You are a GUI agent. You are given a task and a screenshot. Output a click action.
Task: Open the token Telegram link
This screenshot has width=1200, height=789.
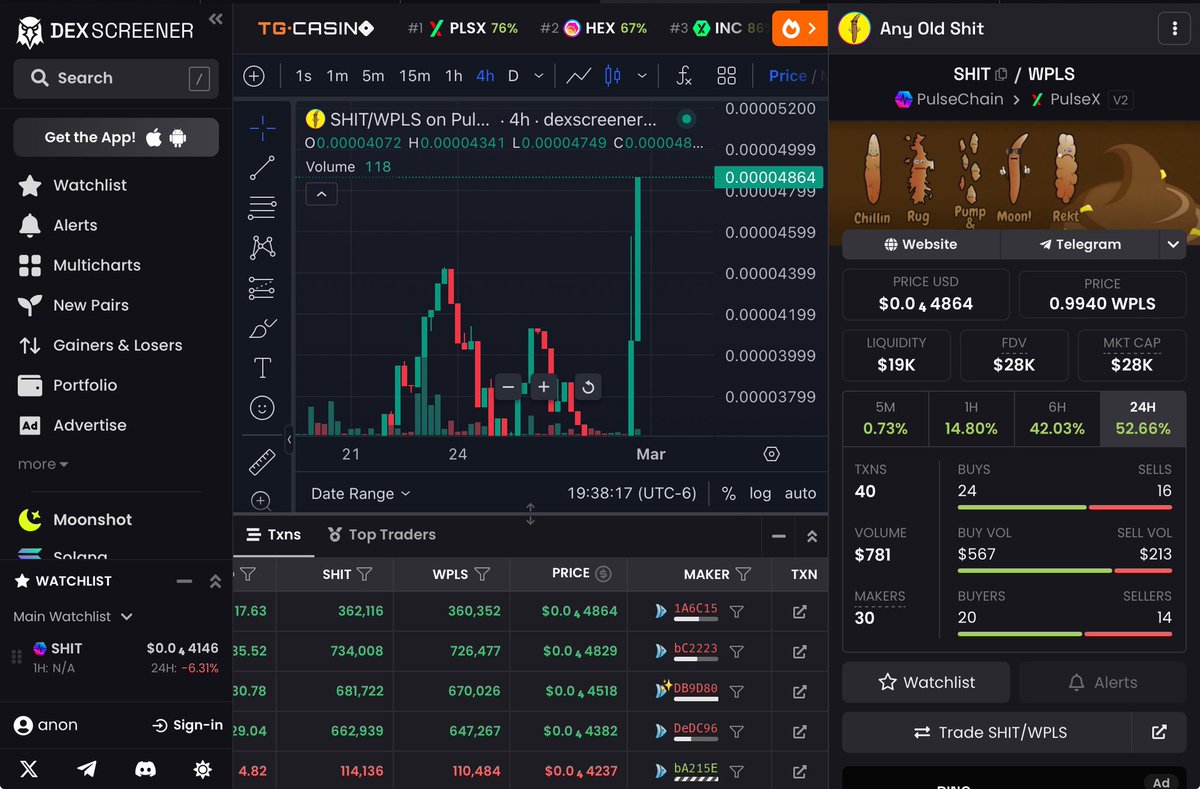1080,244
